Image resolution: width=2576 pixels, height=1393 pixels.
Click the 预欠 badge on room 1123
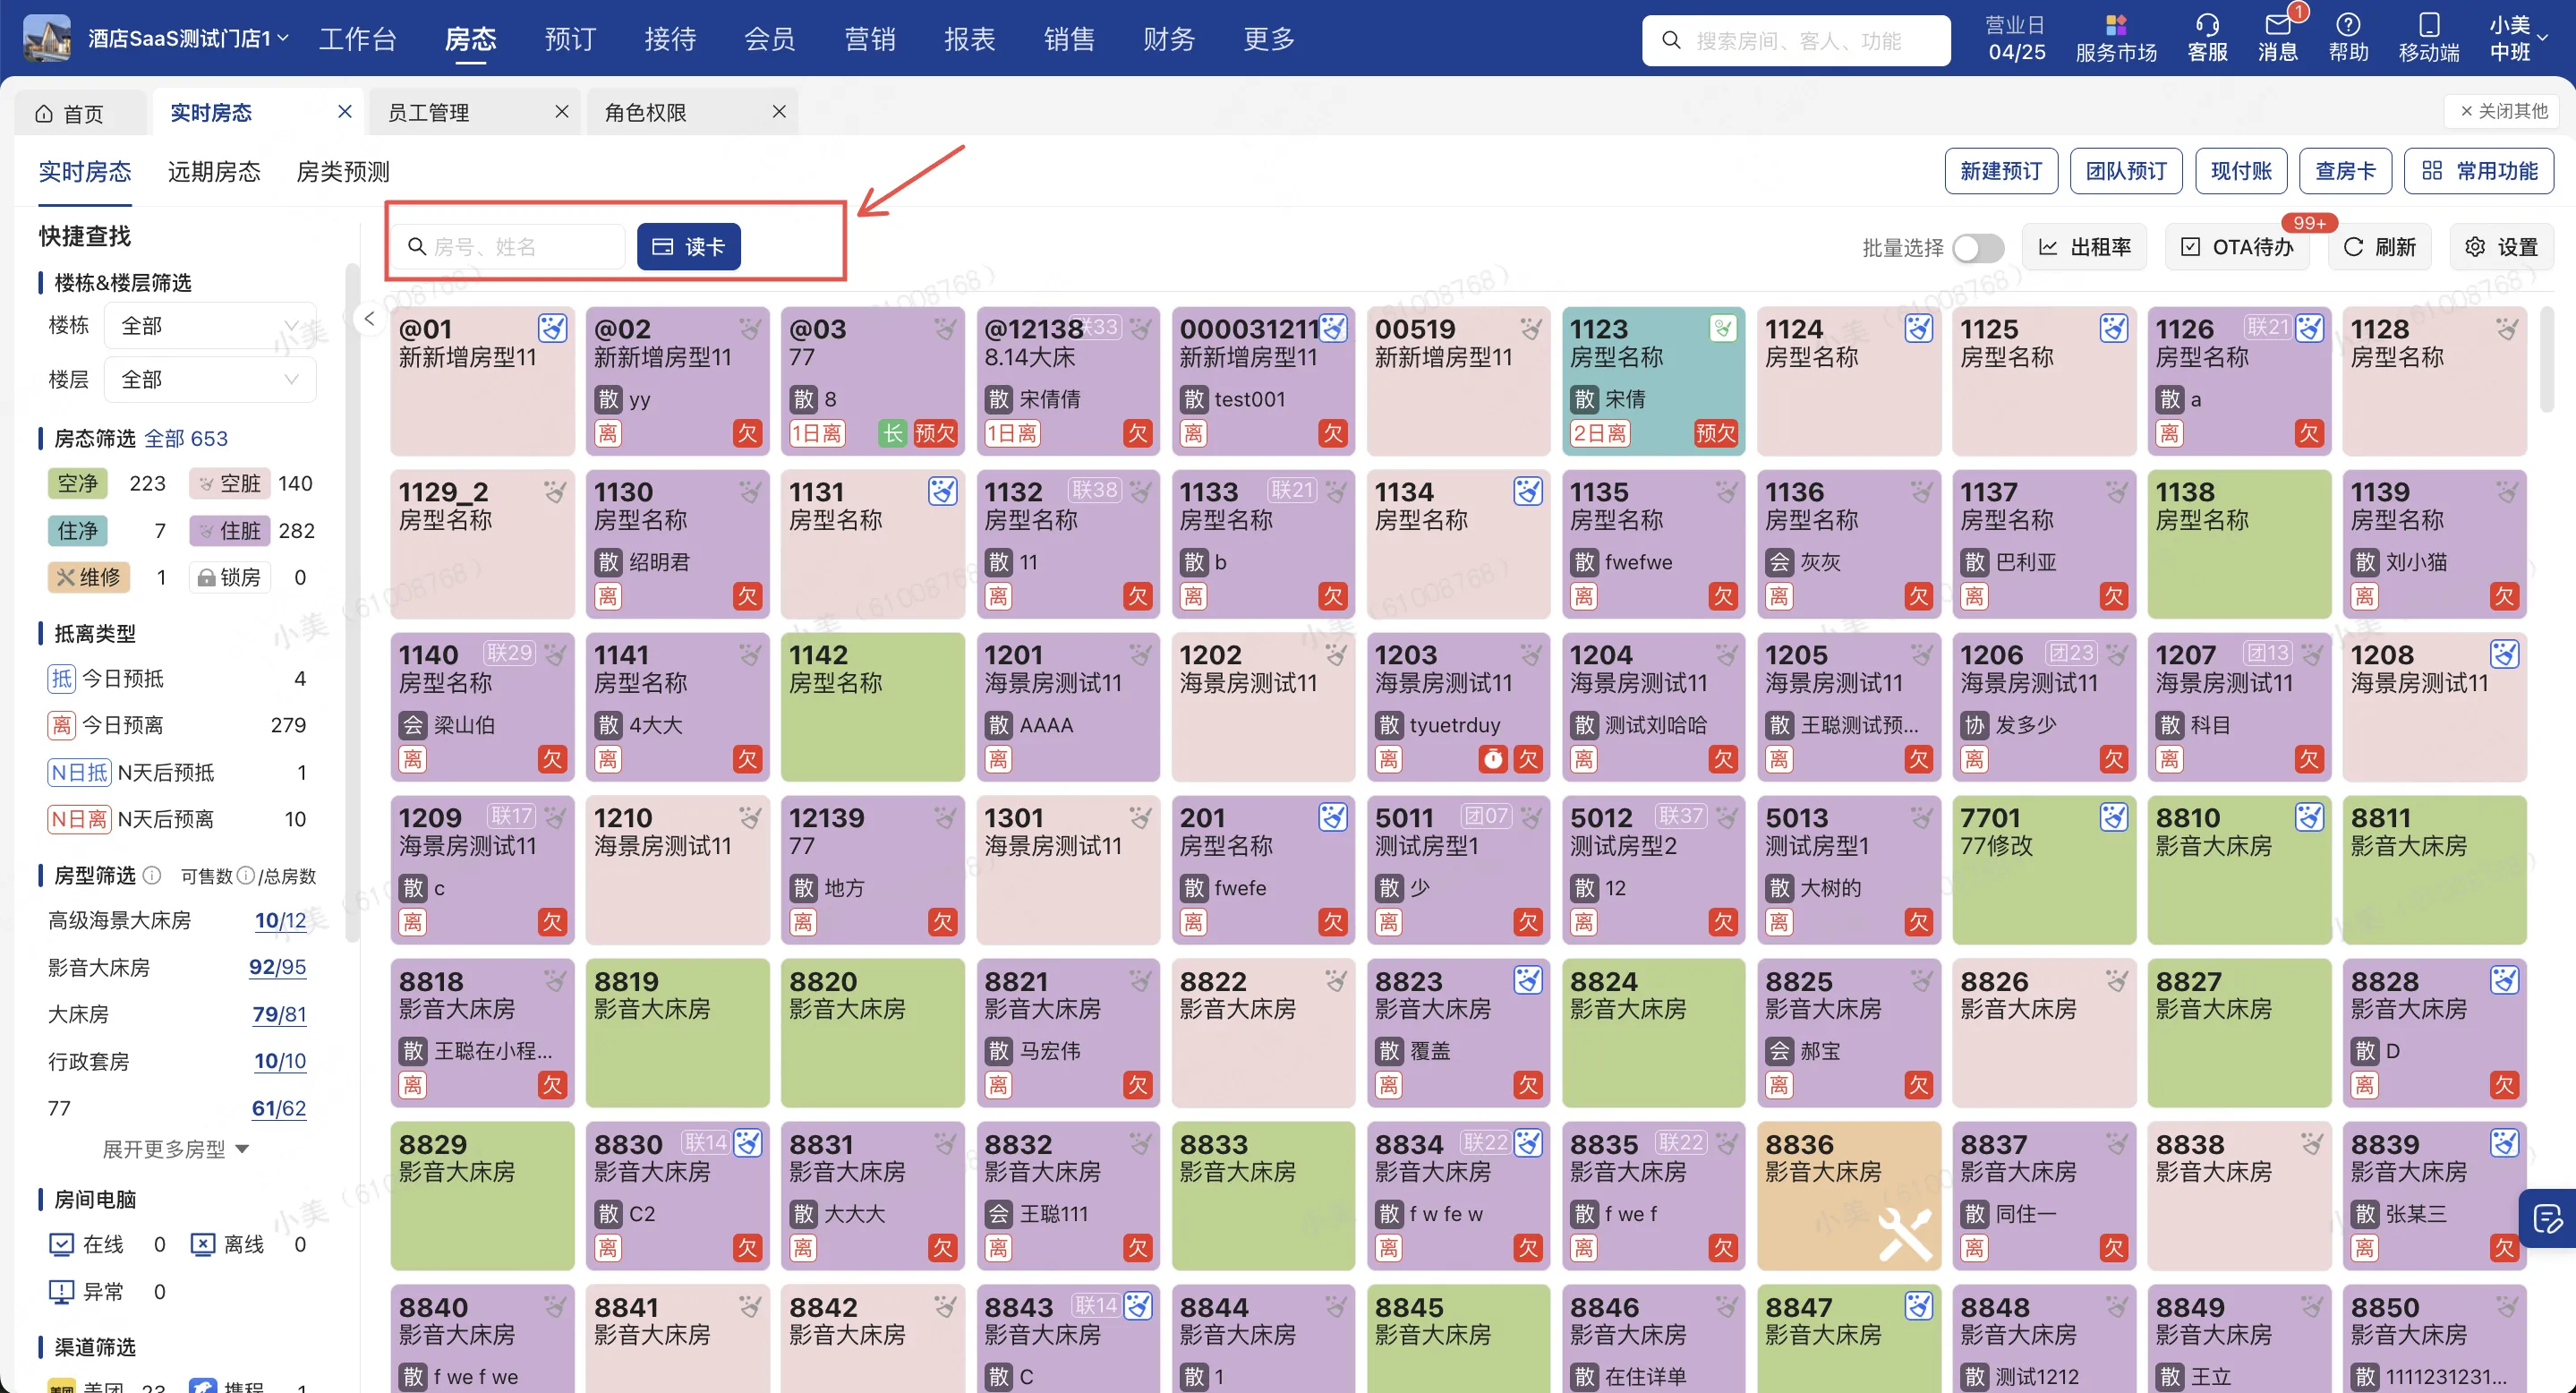(1715, 433)
